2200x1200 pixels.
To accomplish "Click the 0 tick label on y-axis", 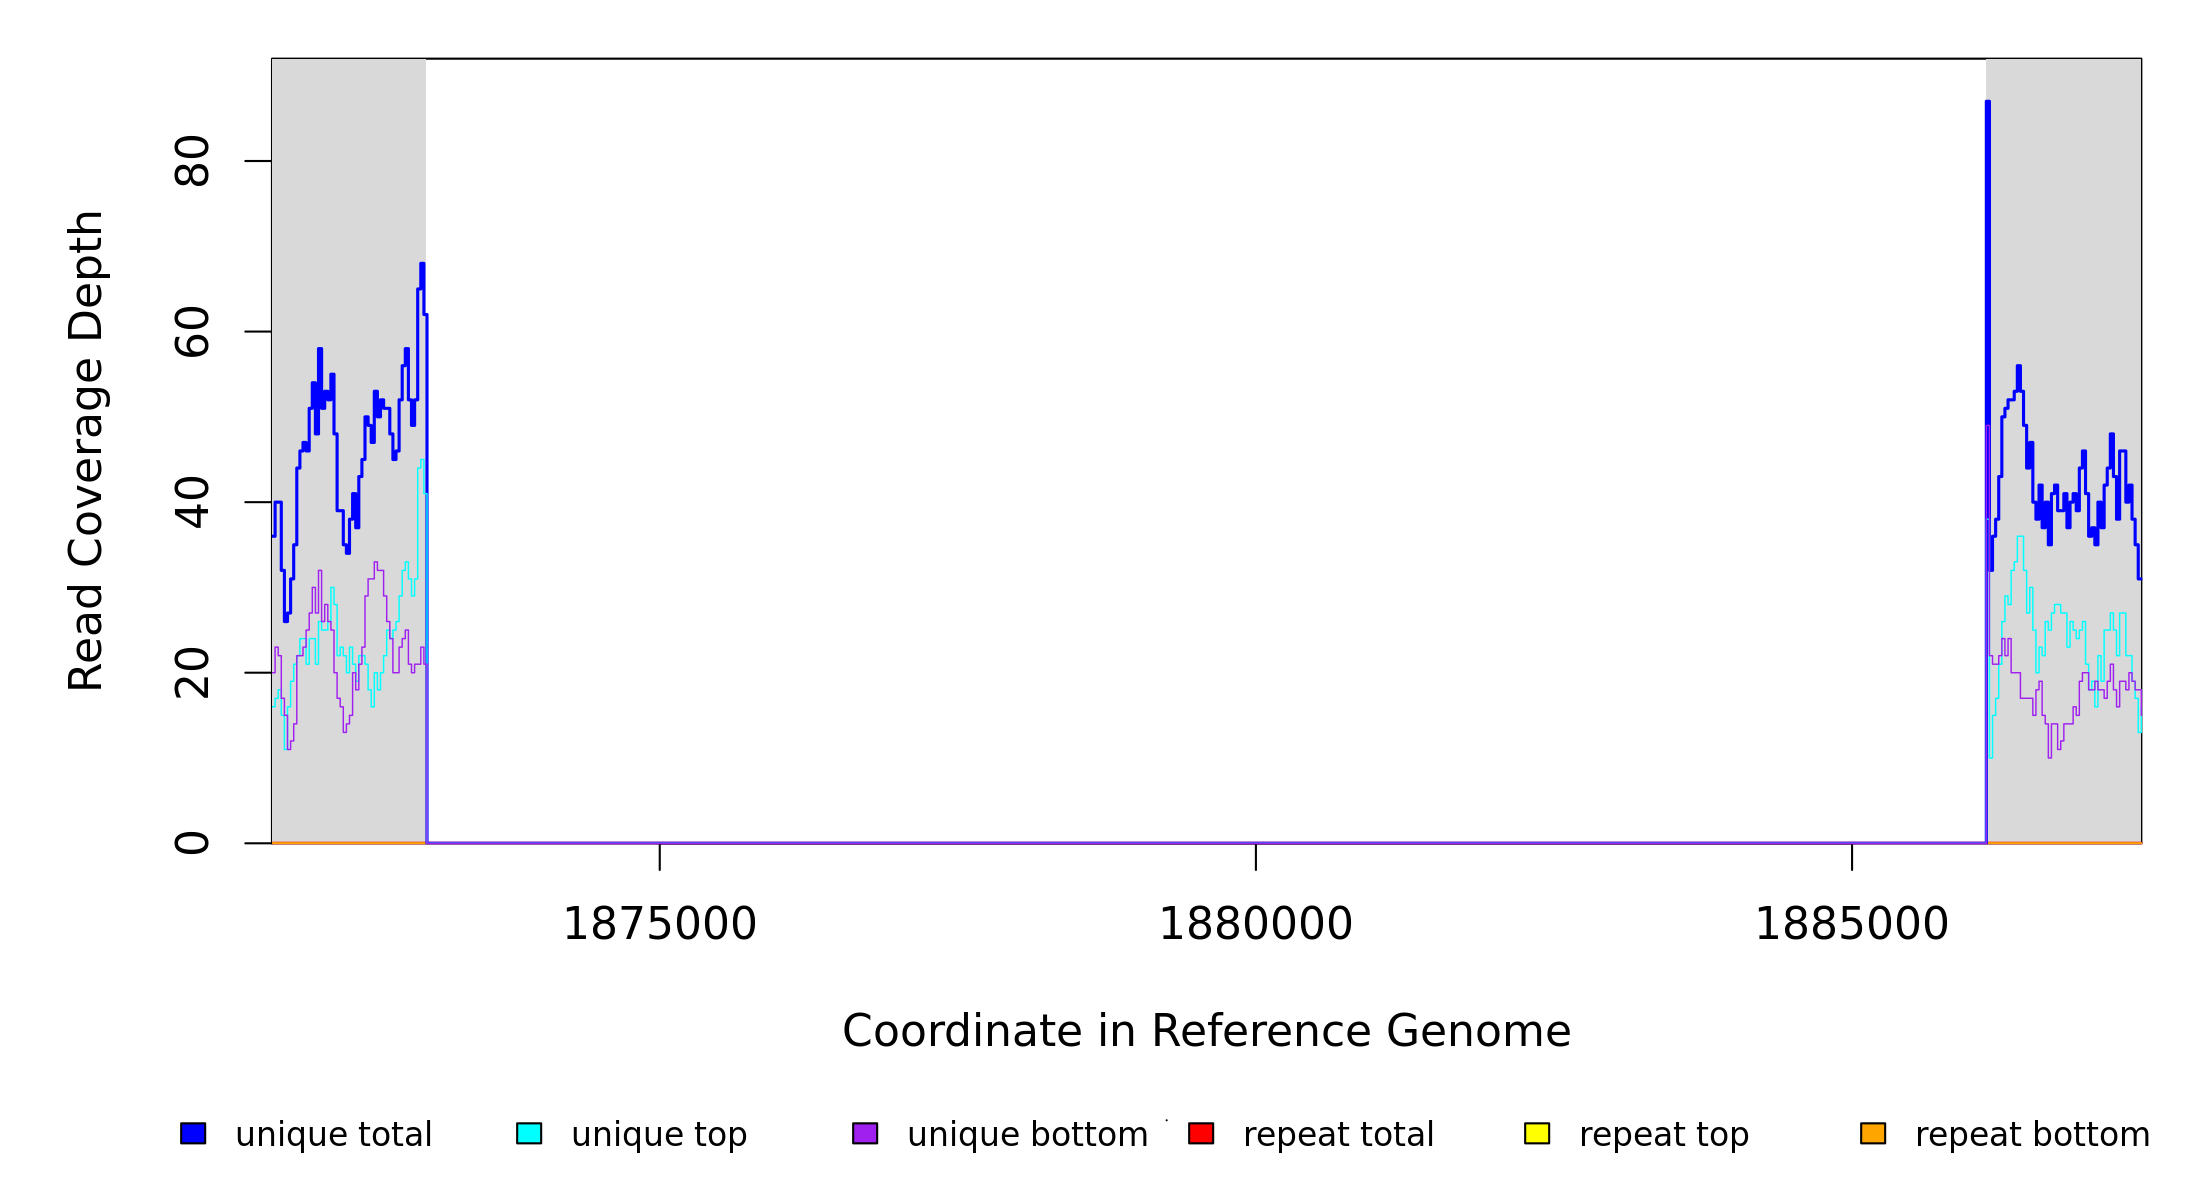I will tap(192, 843).
